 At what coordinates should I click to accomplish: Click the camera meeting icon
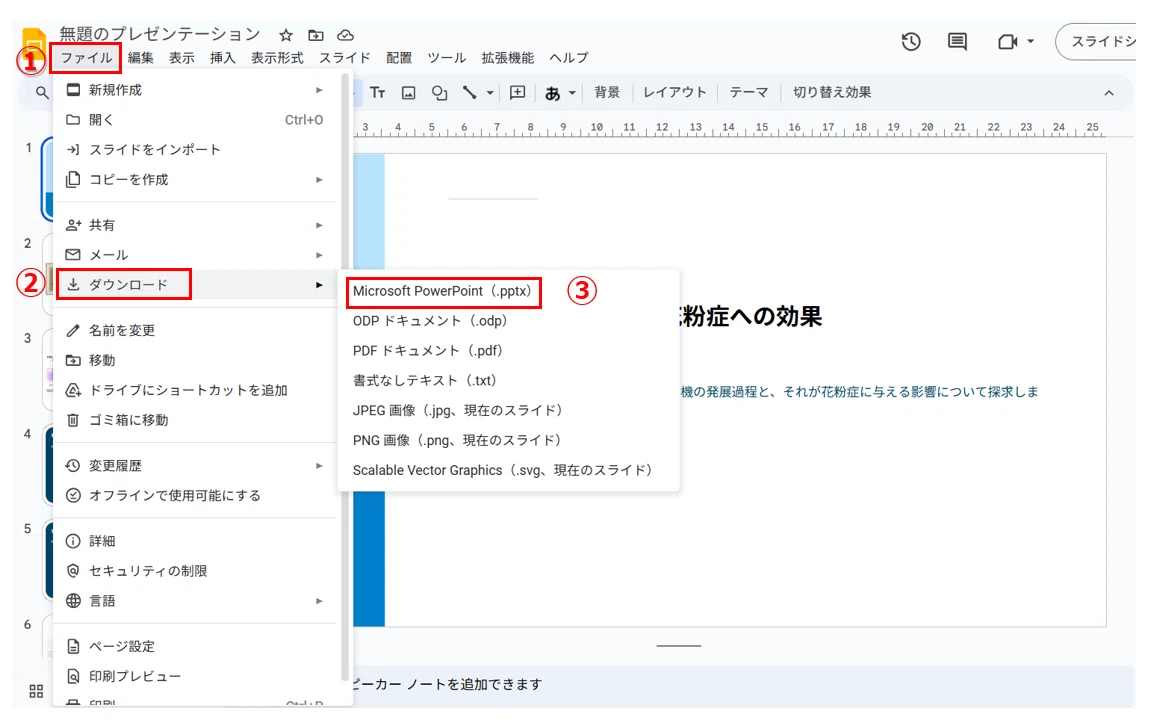(1007, 42)
